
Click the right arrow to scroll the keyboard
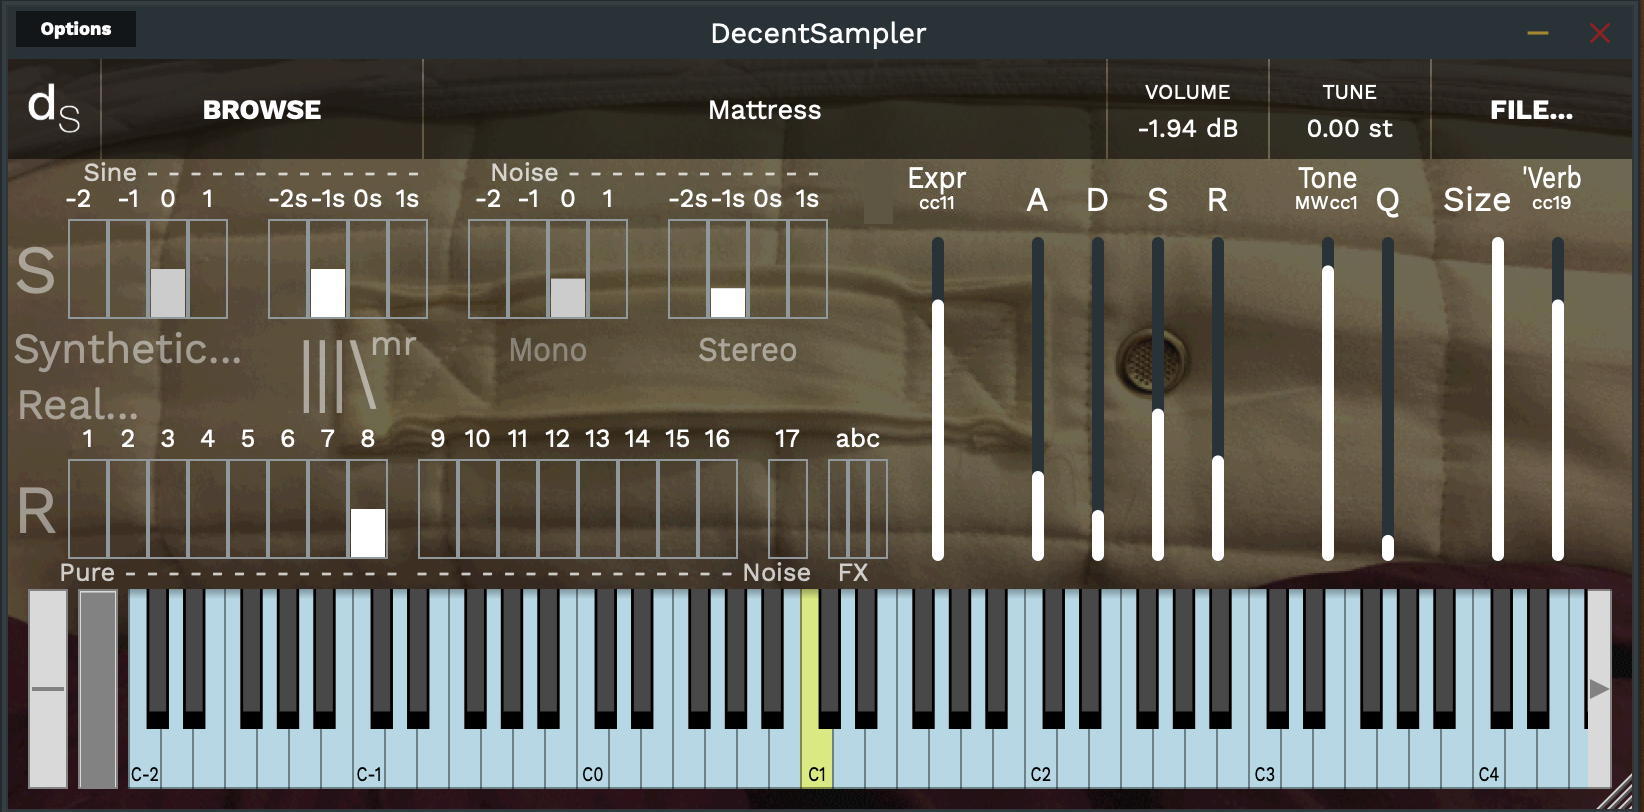click(x=1599, y=688)
